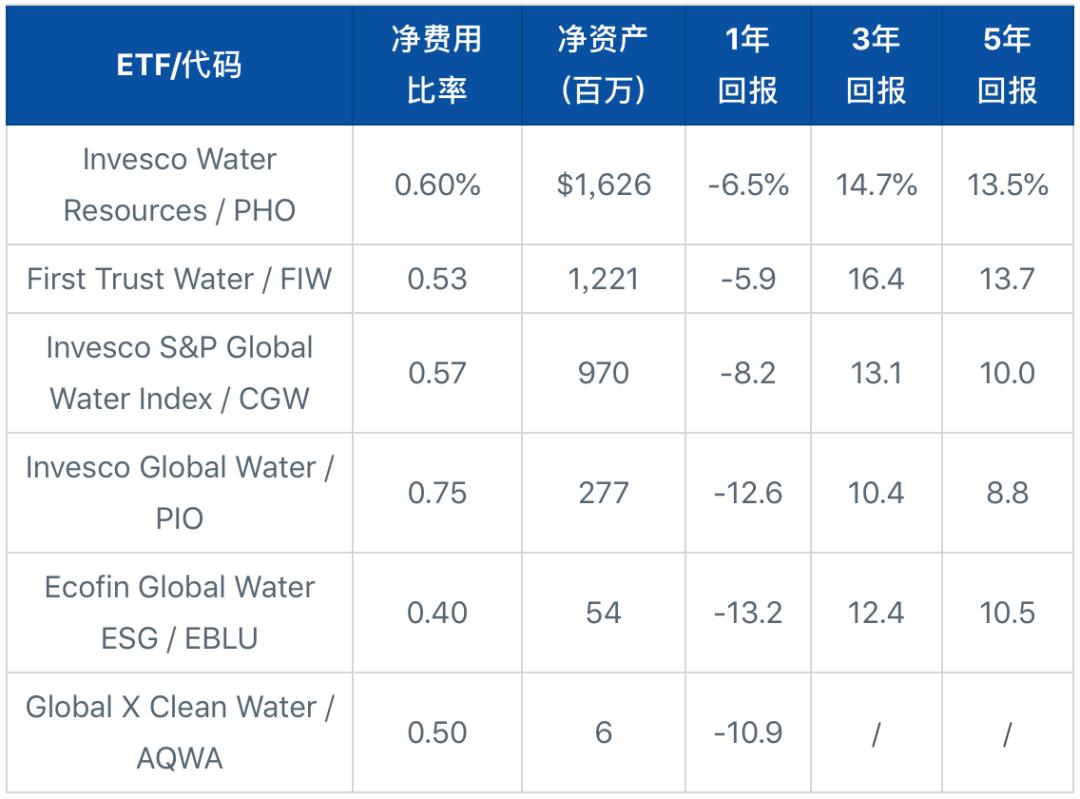
Task: Click the 8.8 five-year return value
Action: (1007, 493)
